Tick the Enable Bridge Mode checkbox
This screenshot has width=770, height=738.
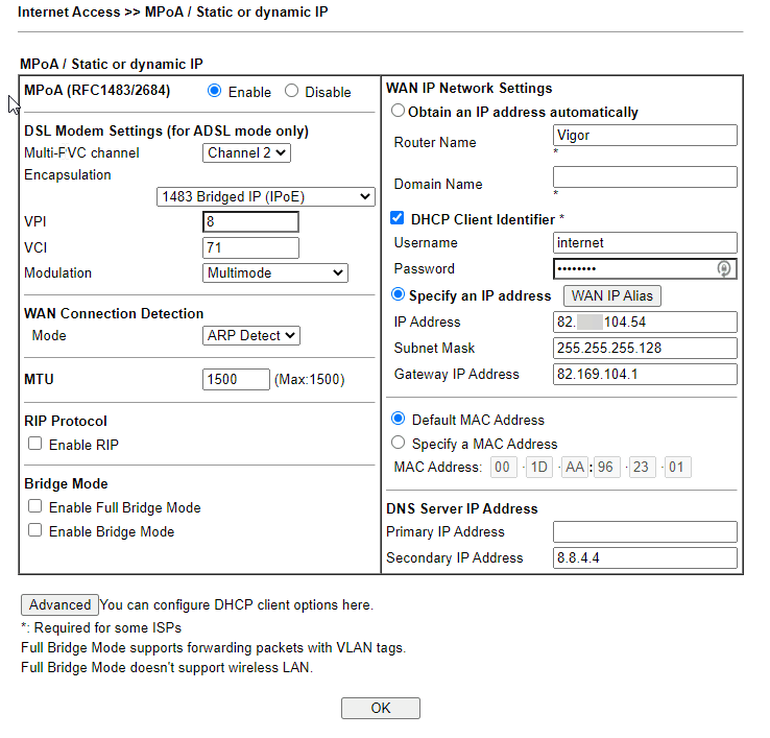pos(35,530)
